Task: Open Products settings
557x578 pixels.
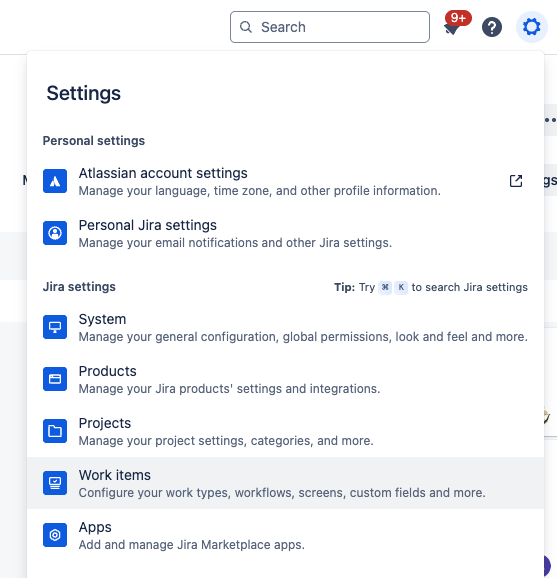Action: click(x=285, y=379)
